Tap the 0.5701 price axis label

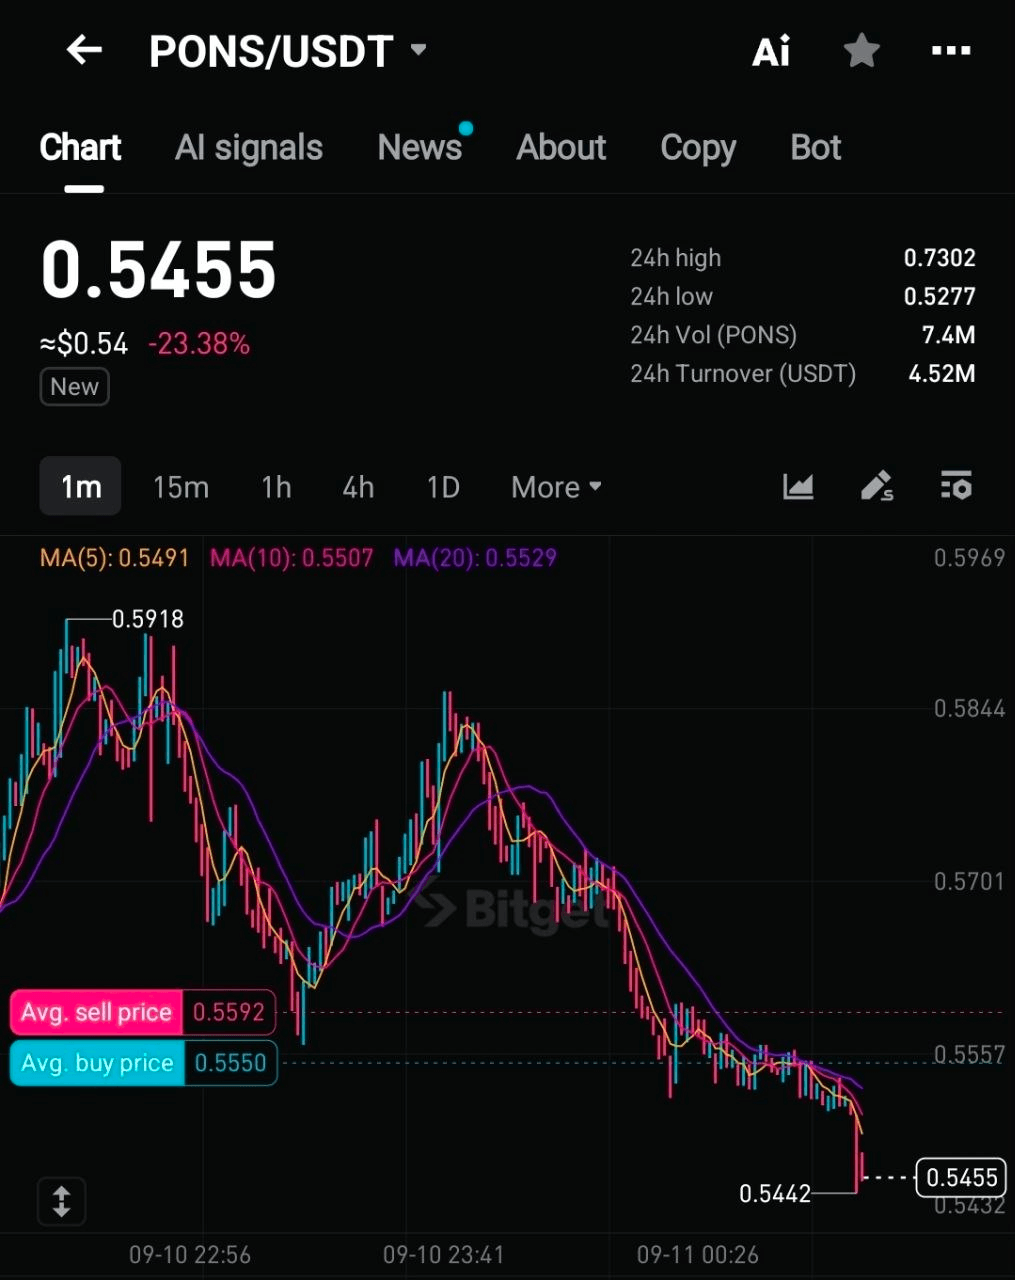969,881
